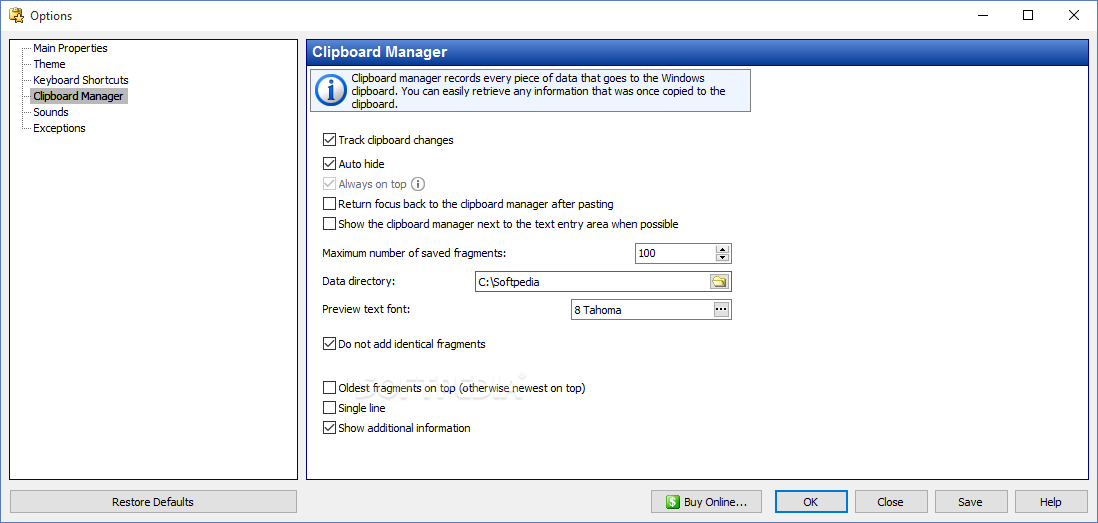Open font picker with the ellipsis button
This screenshot has width=1098, height=523.
click(721, 309)
